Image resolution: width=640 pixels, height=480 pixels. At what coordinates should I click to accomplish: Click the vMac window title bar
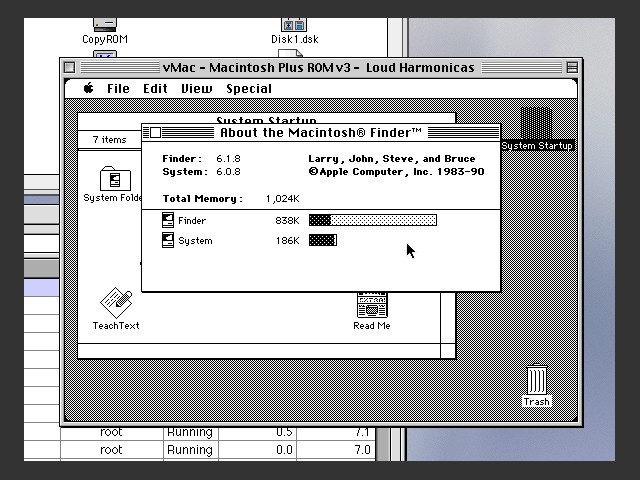[x=318, y=67]
